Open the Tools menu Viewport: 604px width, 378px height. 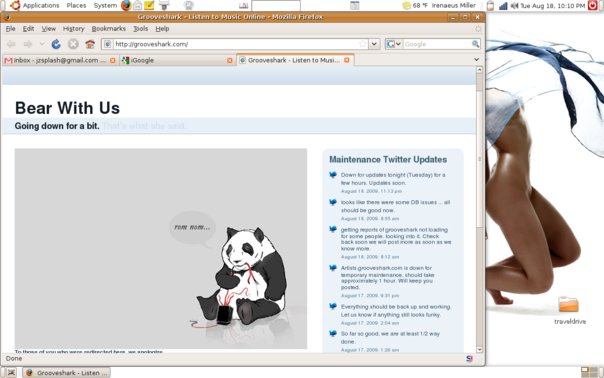click(141, 29)
